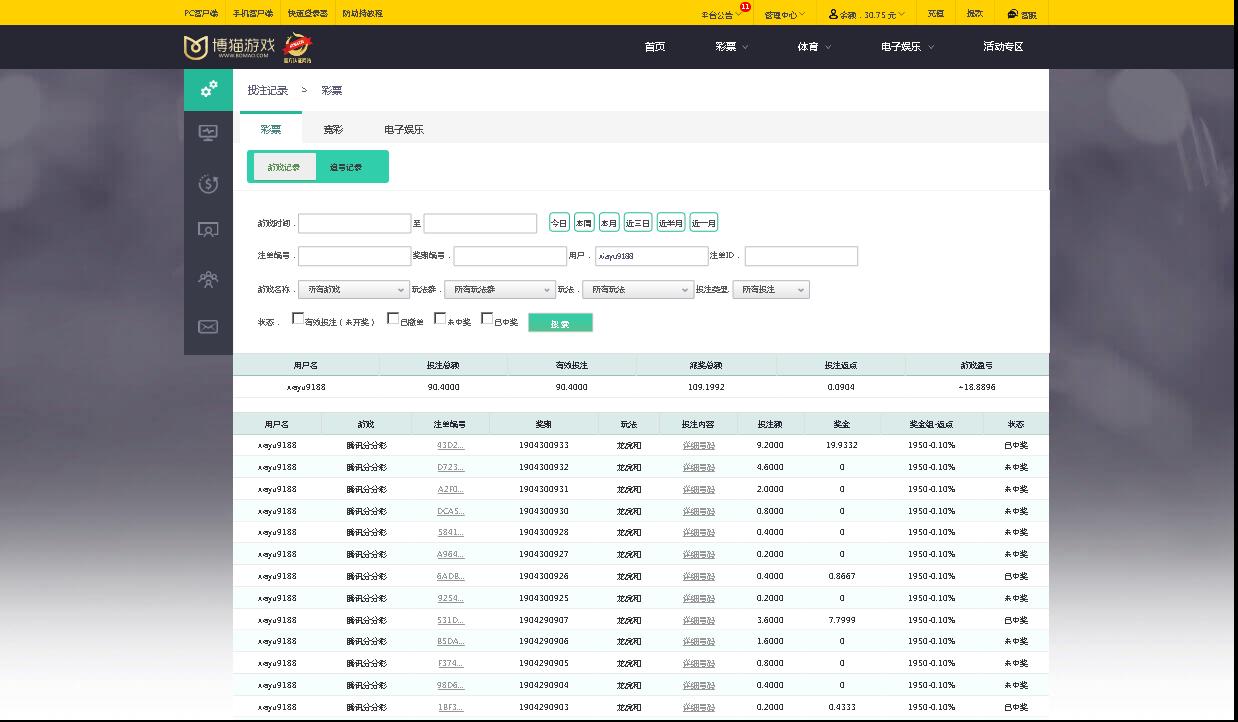Open the monitor chart sidebar icon
The image size is (1238, 722).
click(208, 133)
